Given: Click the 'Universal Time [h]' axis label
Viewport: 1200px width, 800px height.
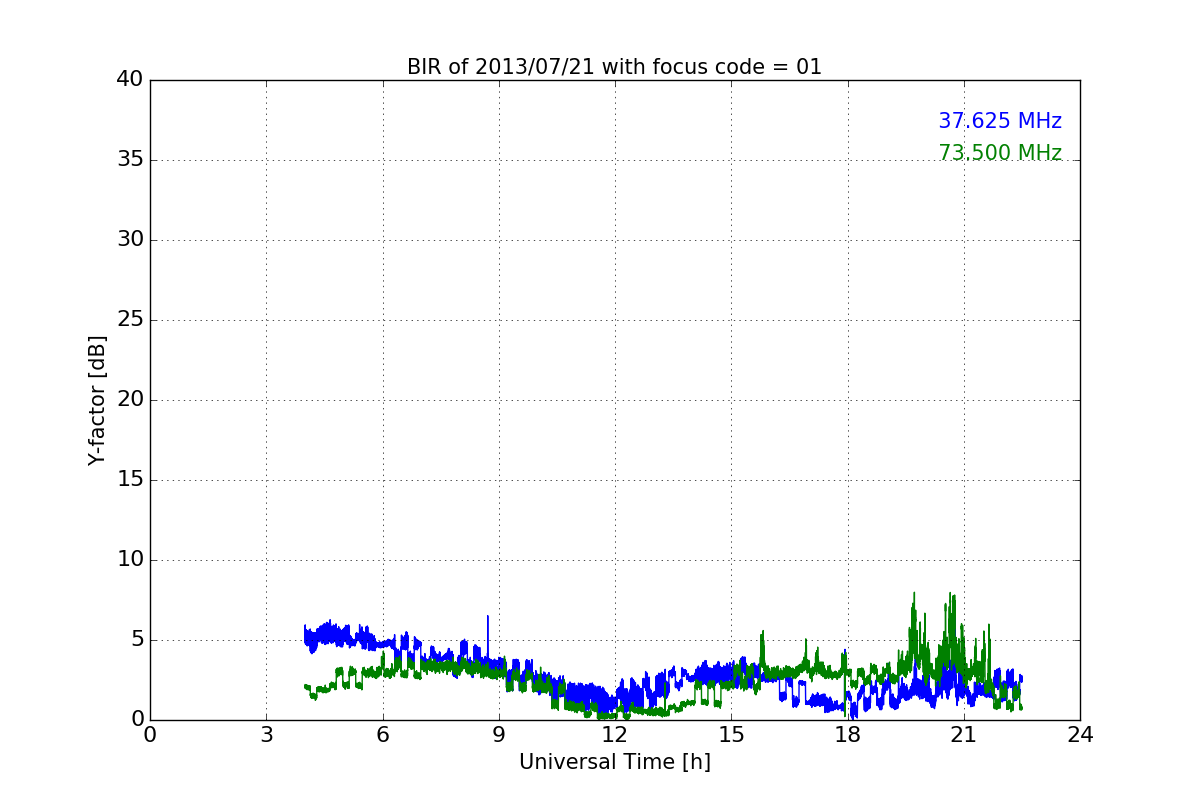Looking at the screenshot, I should coord(614,762).
